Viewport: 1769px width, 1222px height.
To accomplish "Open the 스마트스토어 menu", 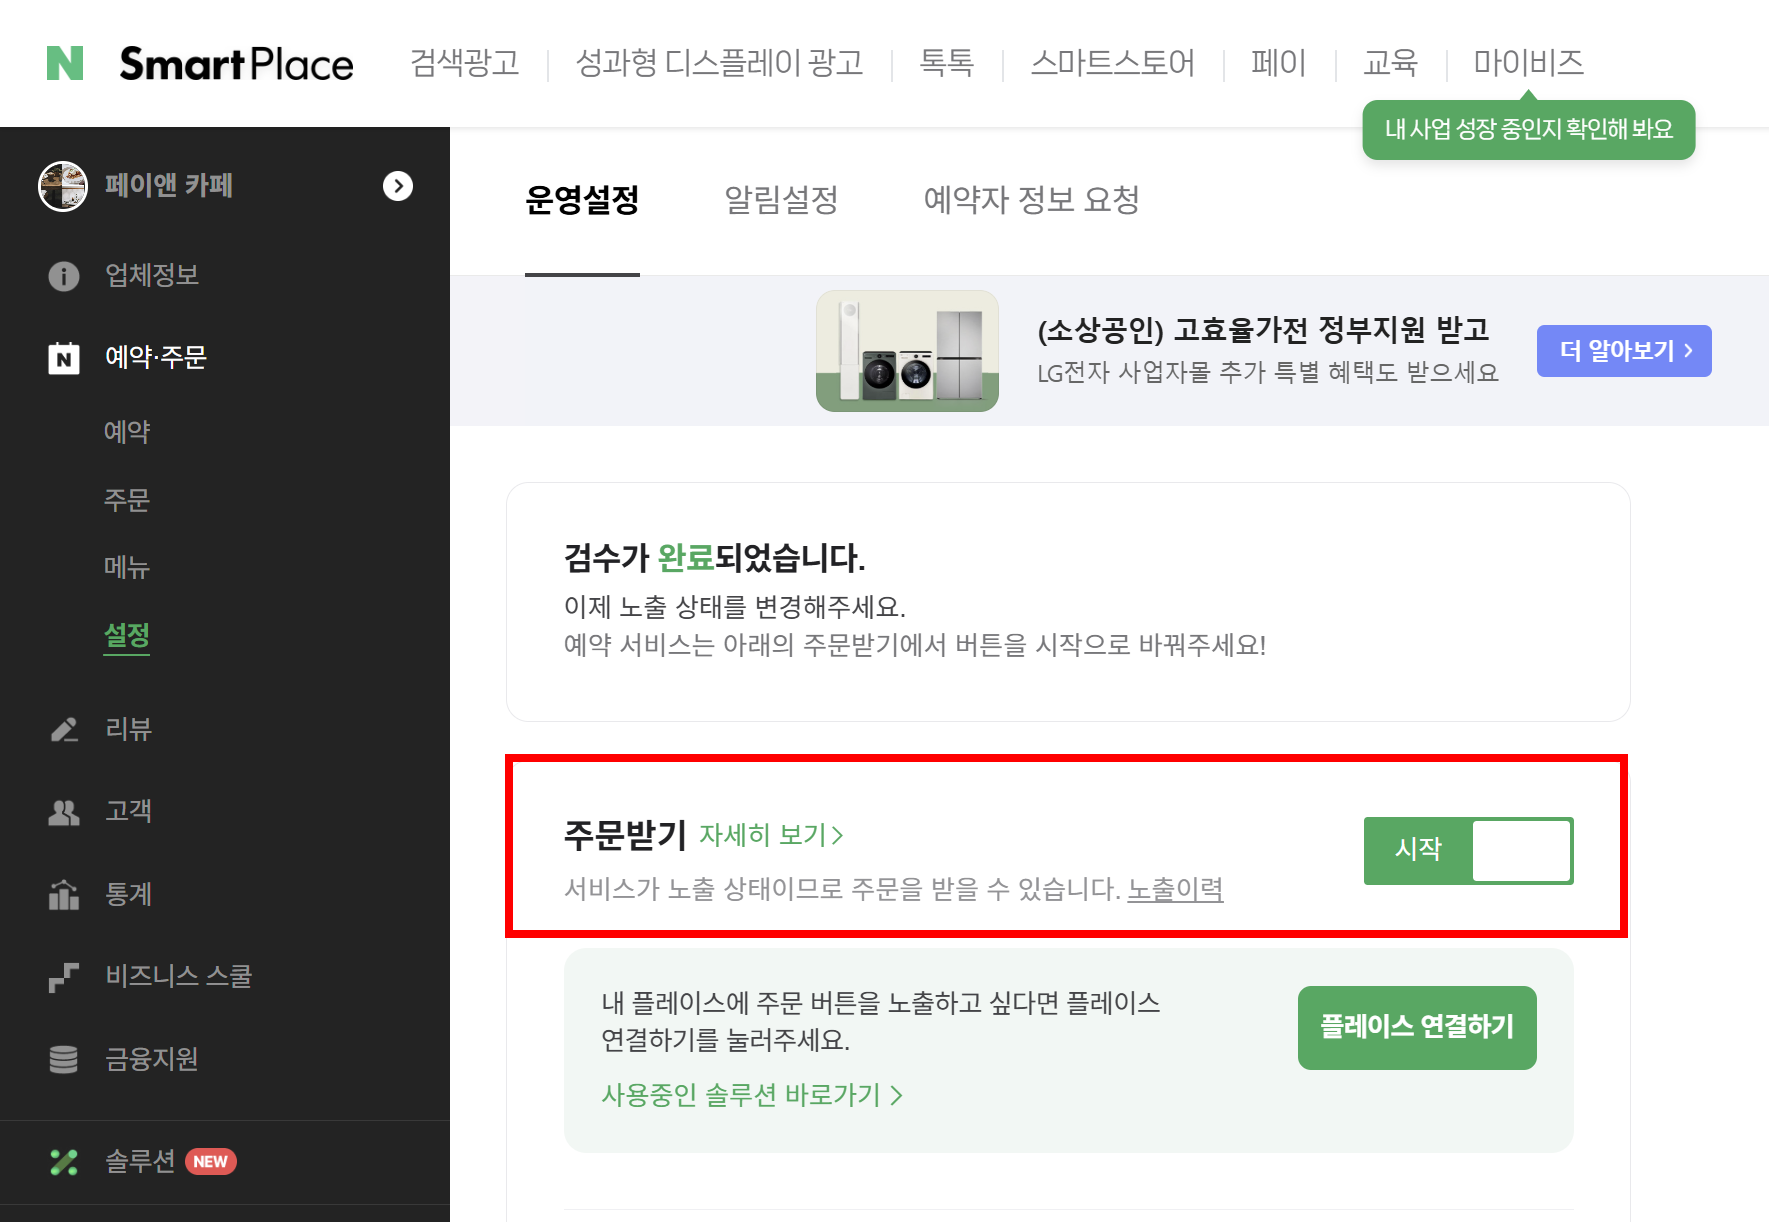I will click(x=1112, y=63).
